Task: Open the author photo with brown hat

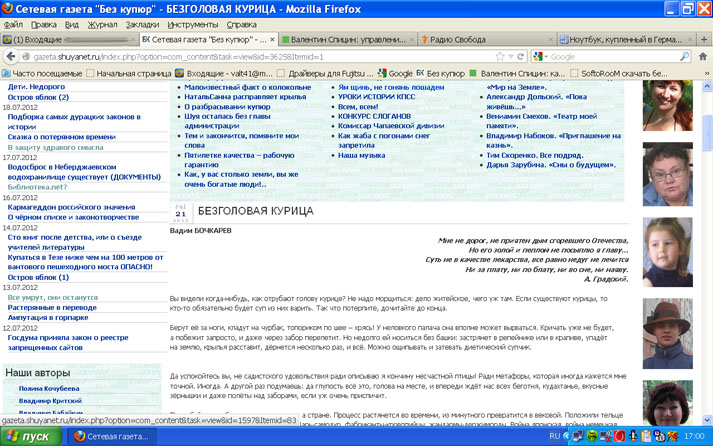Action: point(668,333)
